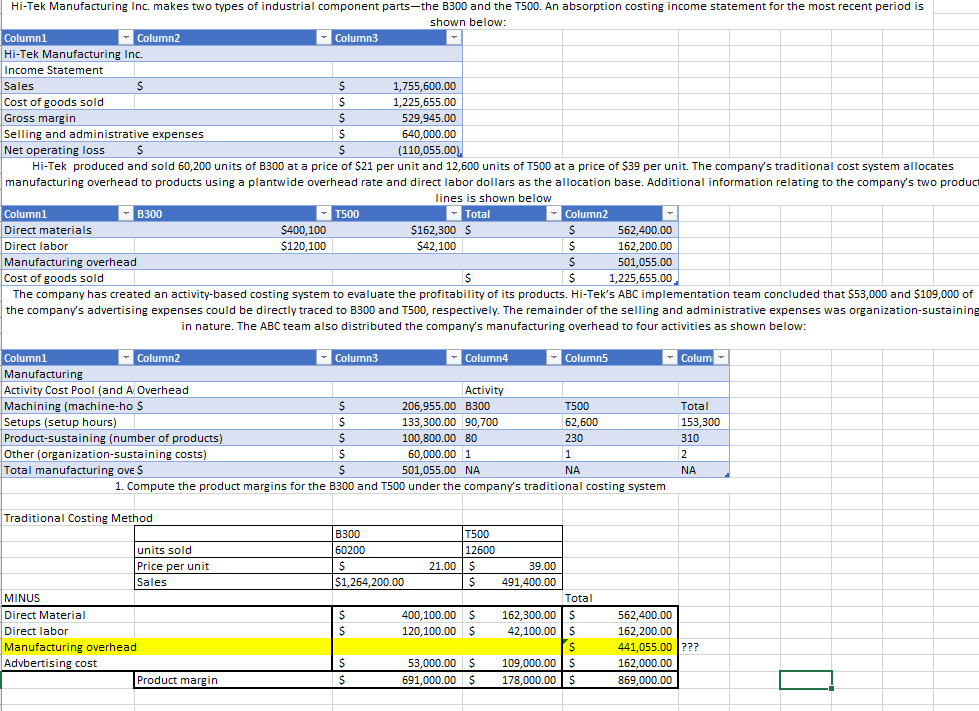Select the B300 direct materials $400,100 cell
The height and width of the screenshot is (711, 979).
tap(233, 230)
